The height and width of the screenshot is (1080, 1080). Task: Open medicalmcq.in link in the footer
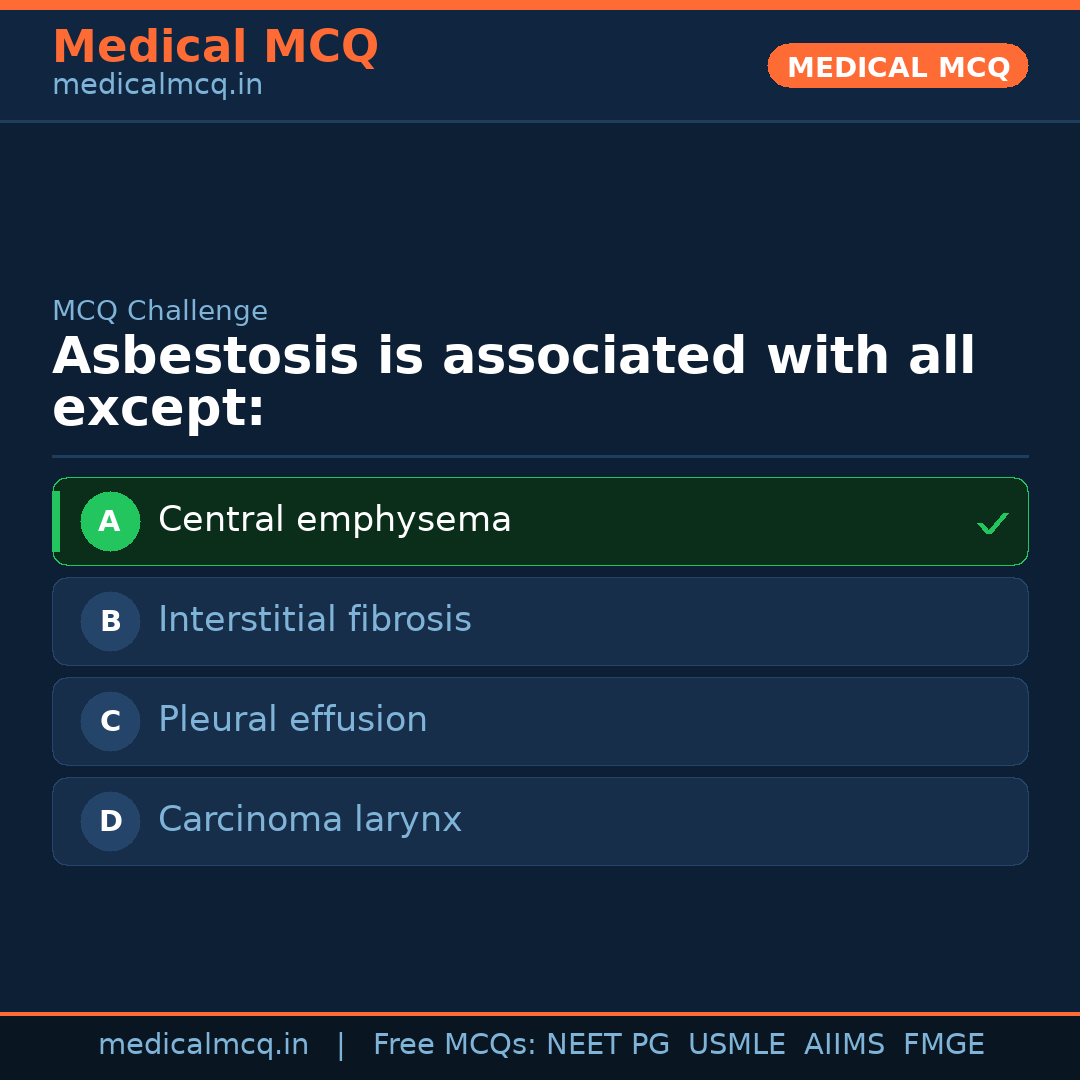[x=203, y=1045]
